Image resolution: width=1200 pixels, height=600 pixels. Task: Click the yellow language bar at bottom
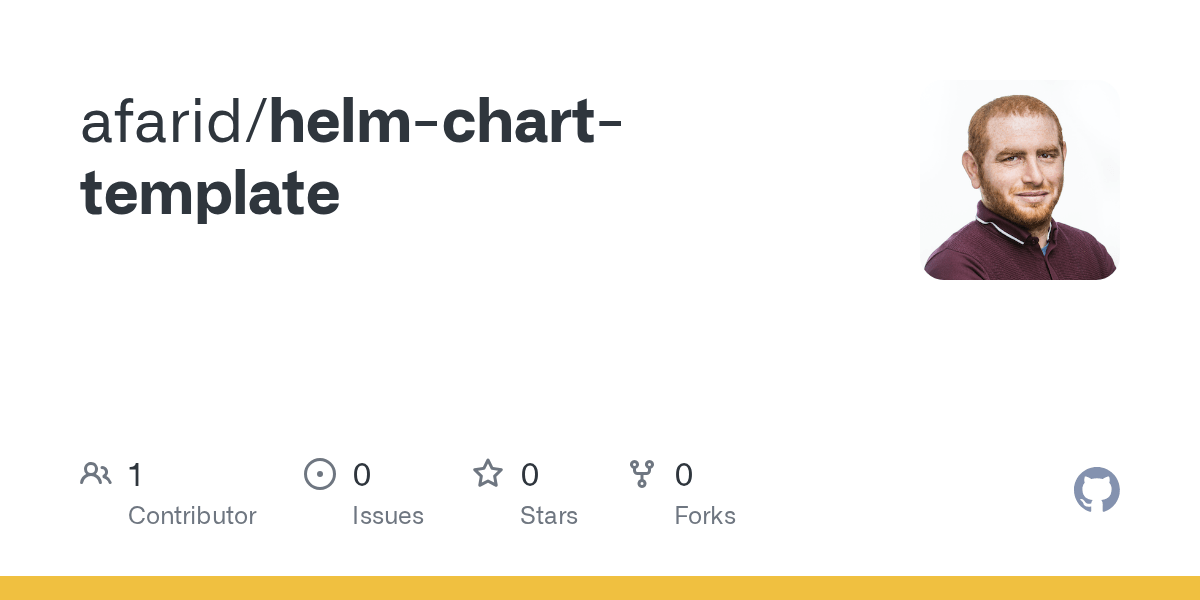pyautogui.click(x=600, y=588)
